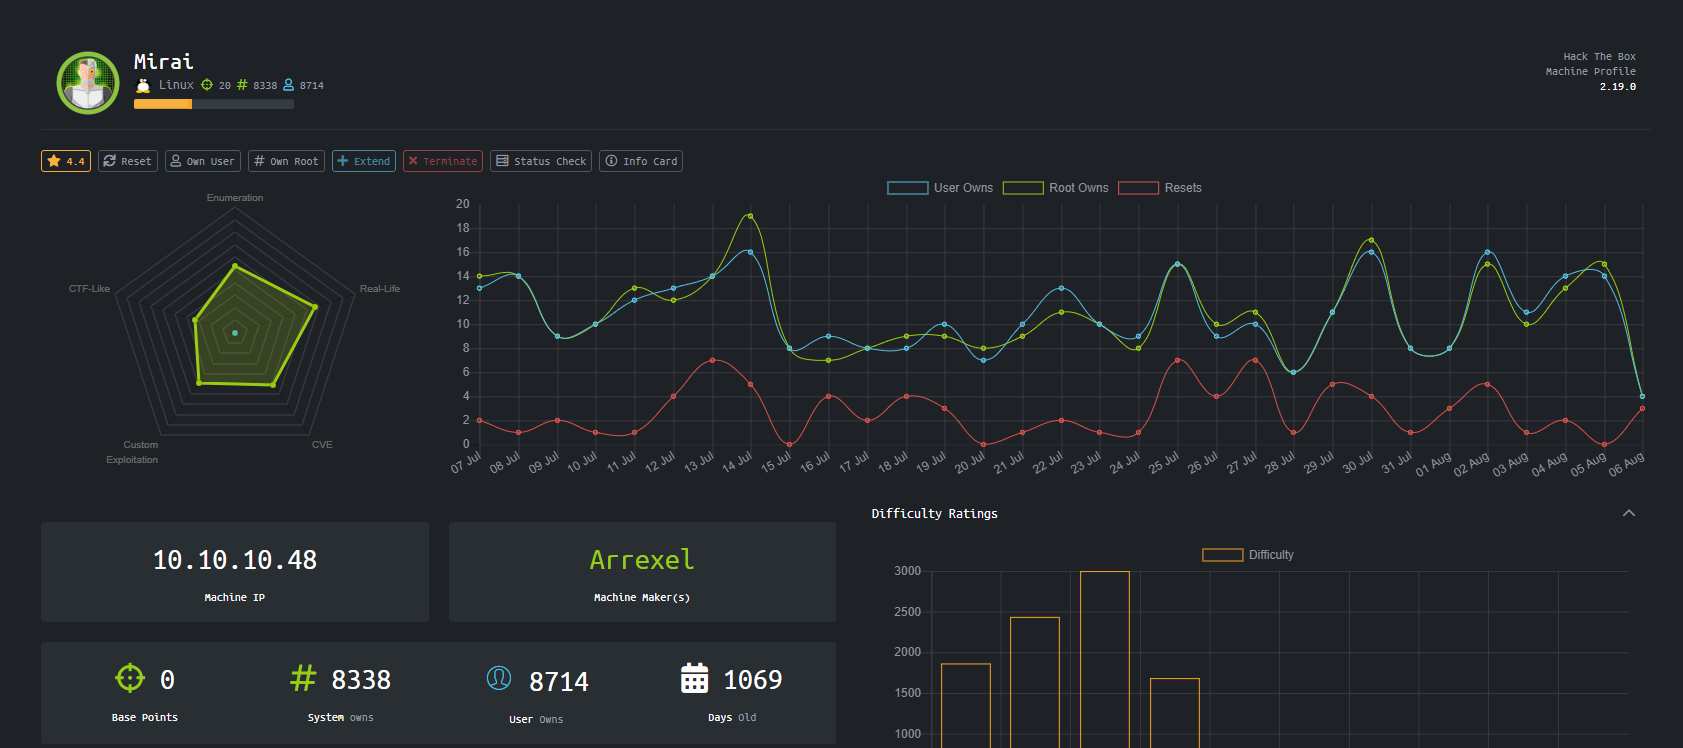1683x748 pixels.
Task: Click the Root Owns peak point on 14 Jul
Action: tap(751, 215)
